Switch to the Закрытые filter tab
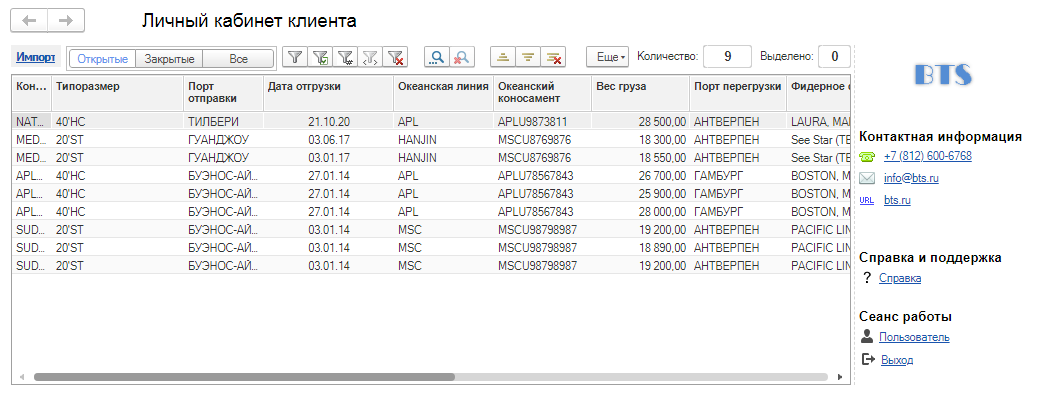Viewport: 1044px width, 396px height. (169, 59)
